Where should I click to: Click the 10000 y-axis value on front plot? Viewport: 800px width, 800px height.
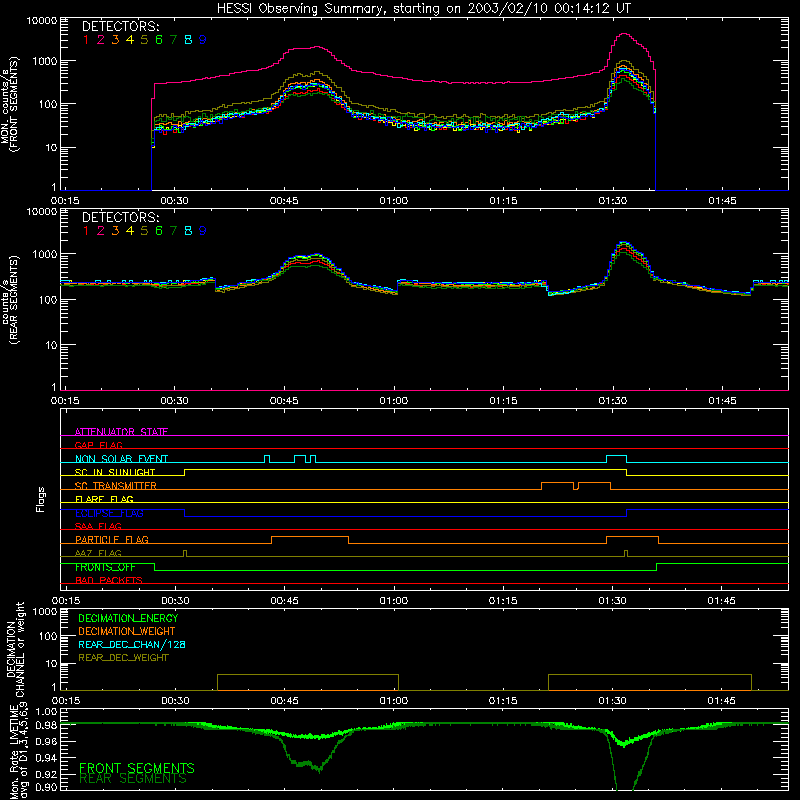(x=42, y=20)
